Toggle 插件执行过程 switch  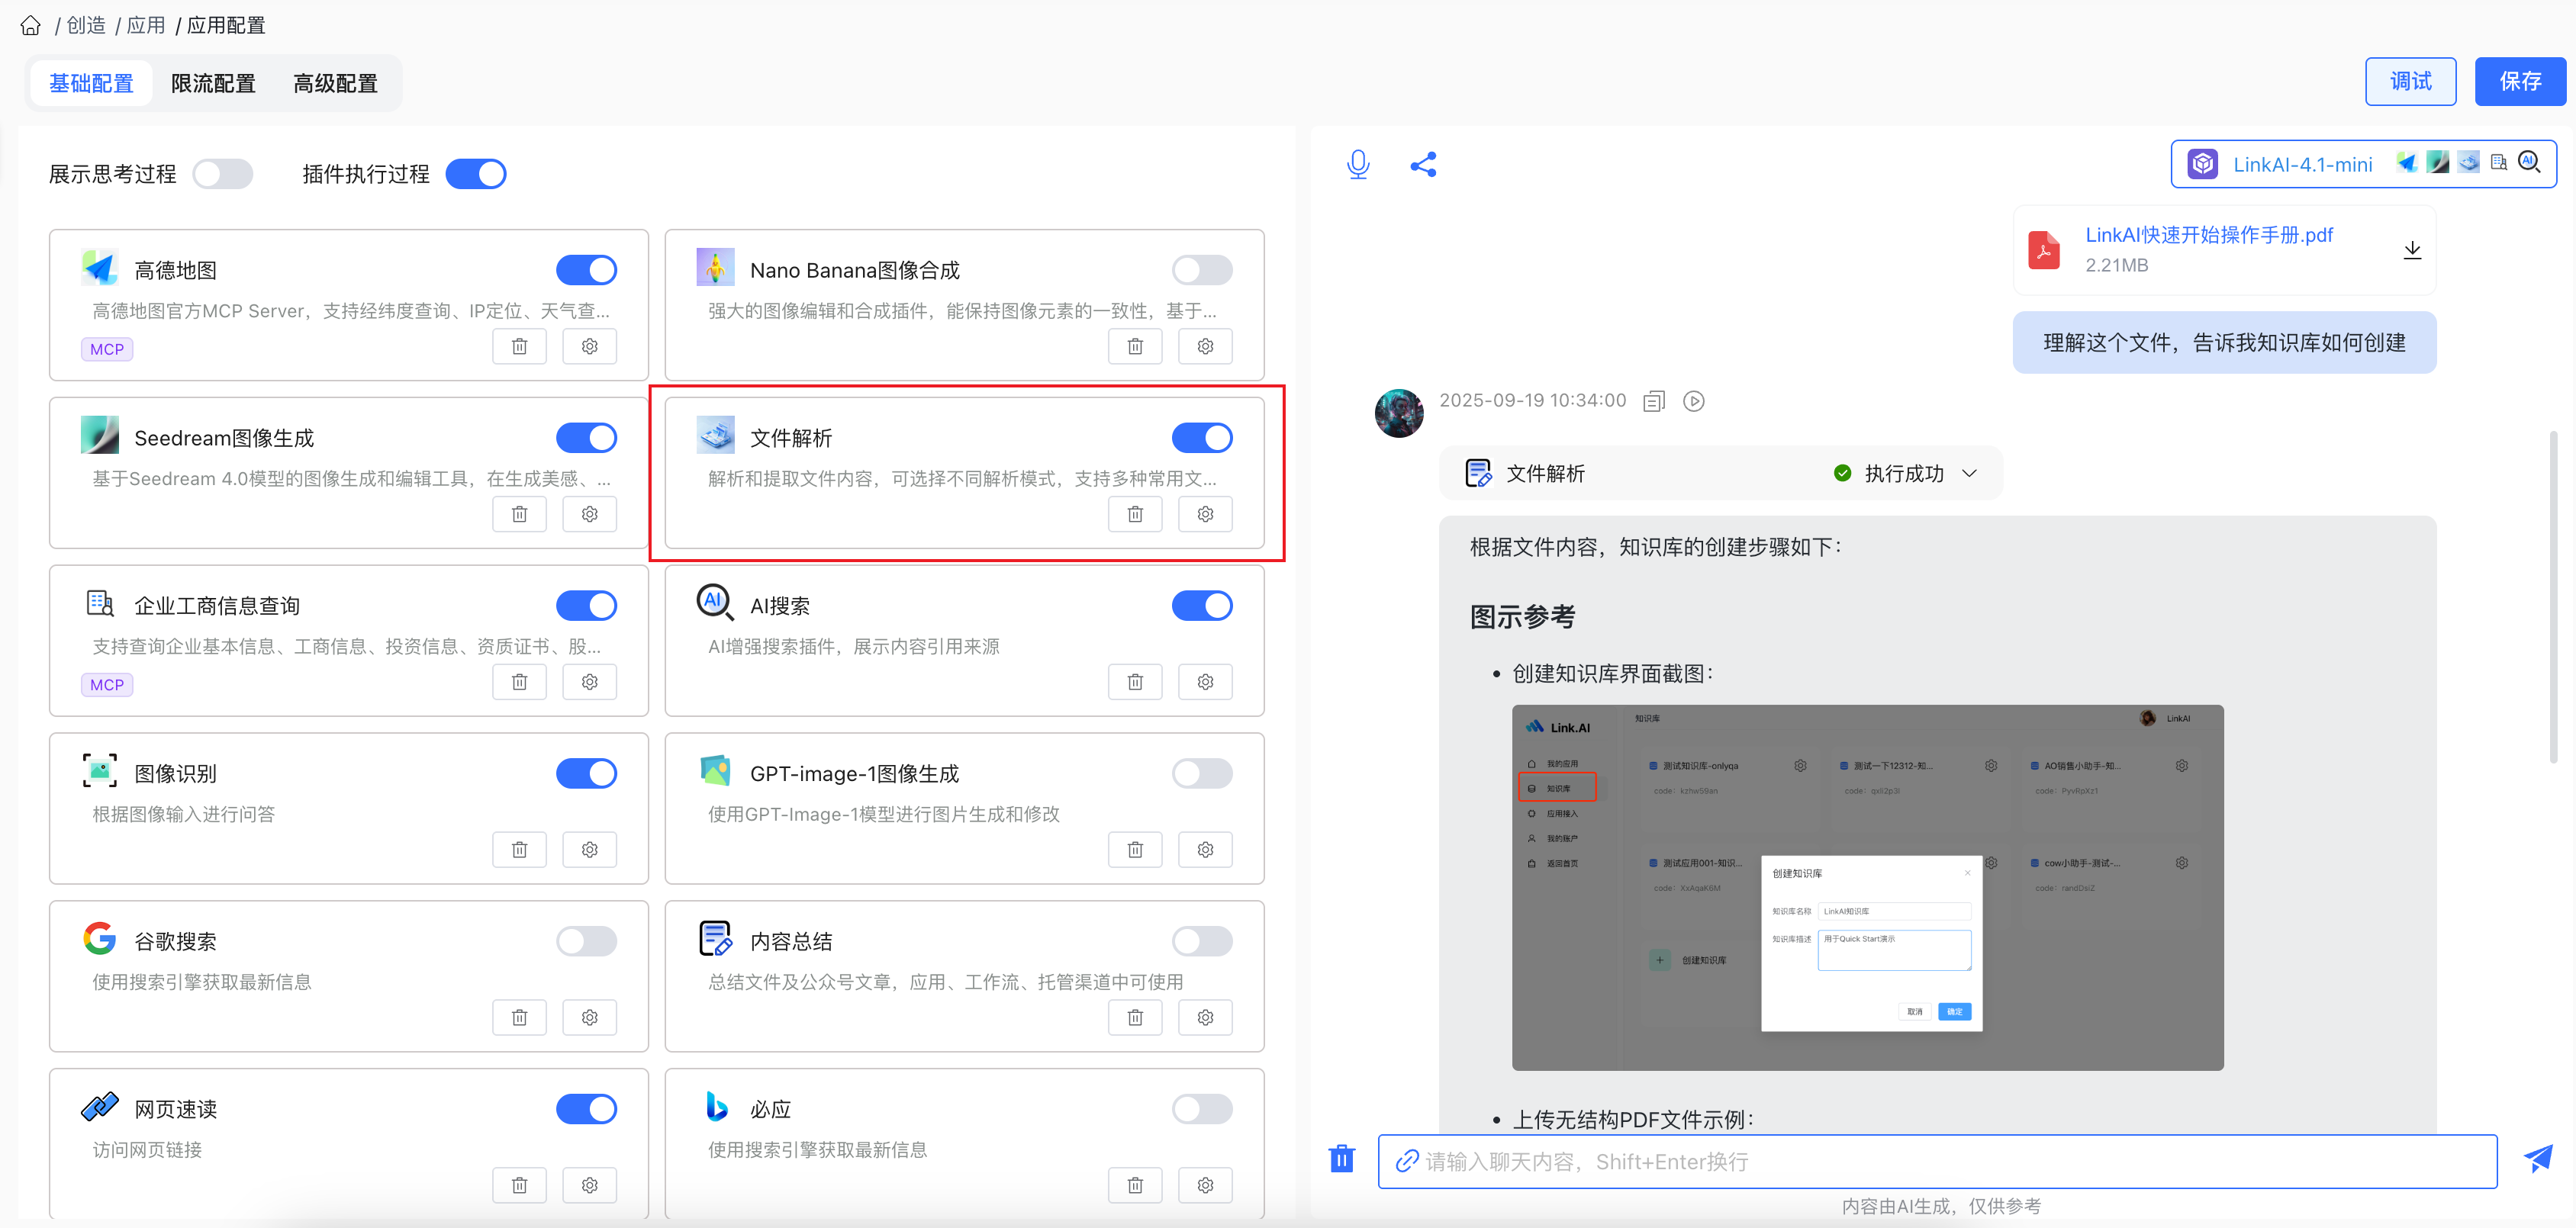coord(476,174)
